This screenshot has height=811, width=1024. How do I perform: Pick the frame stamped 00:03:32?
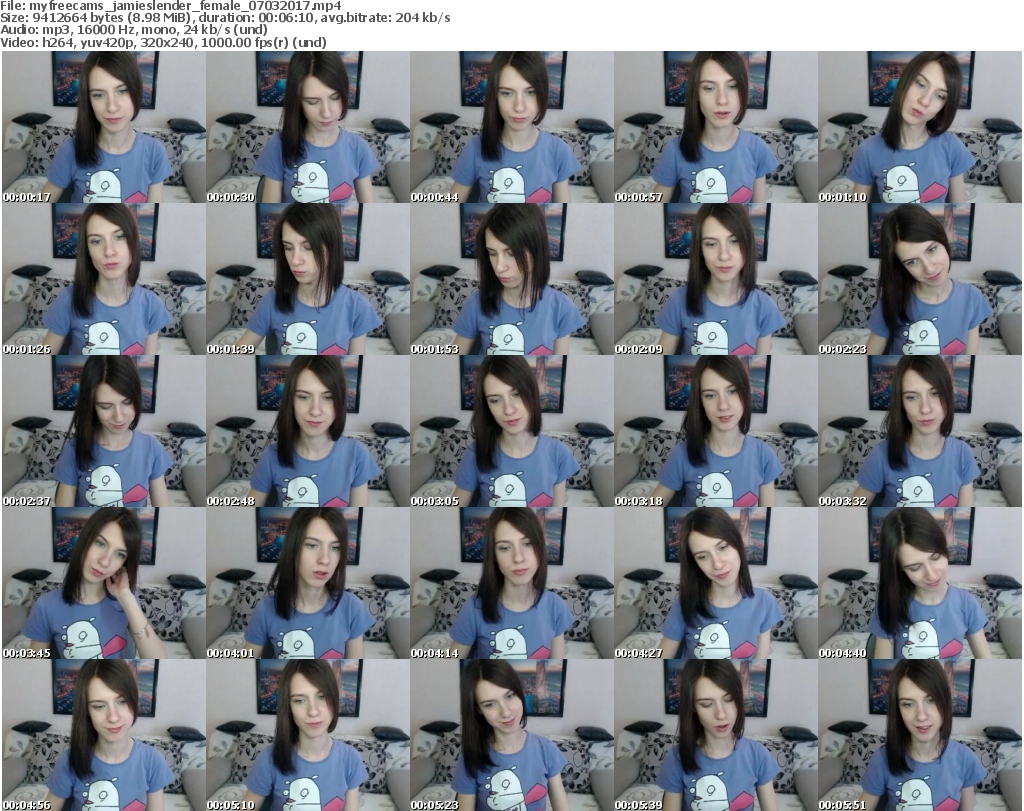point(920,432)
